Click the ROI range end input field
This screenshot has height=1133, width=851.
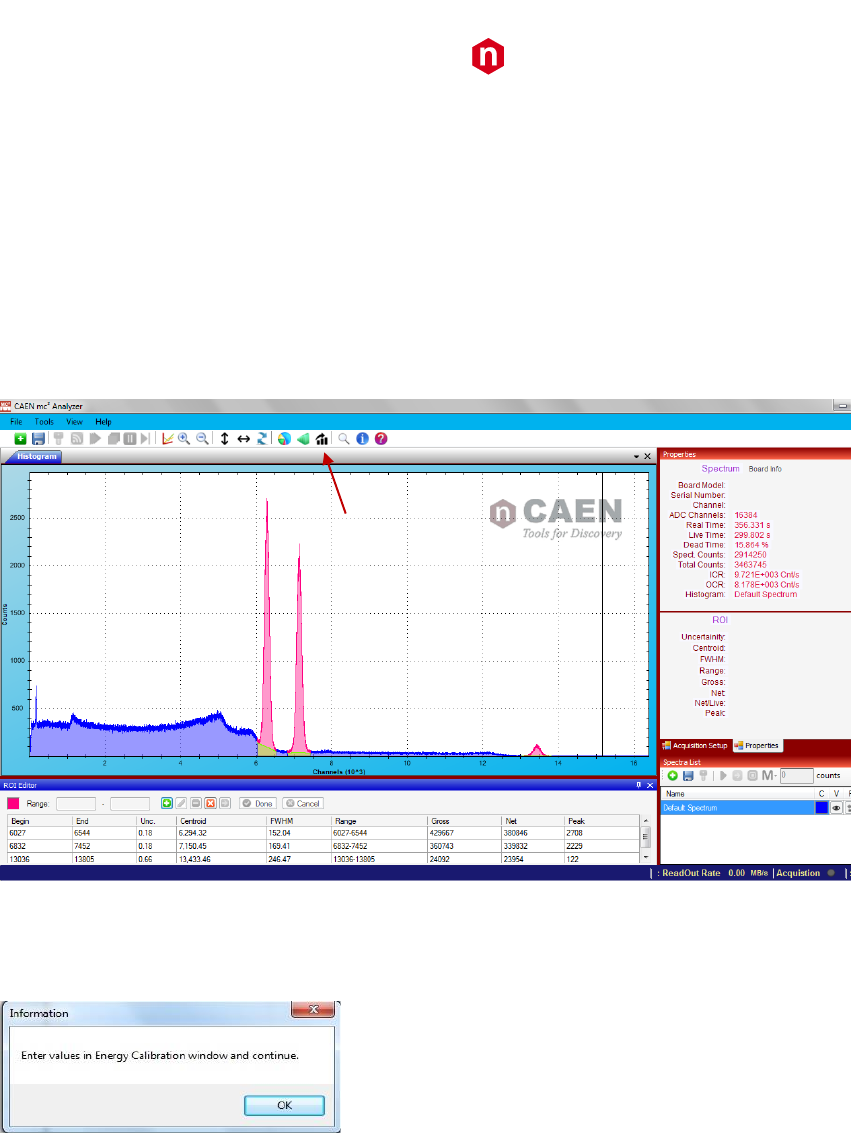click(x=130, y=804)
